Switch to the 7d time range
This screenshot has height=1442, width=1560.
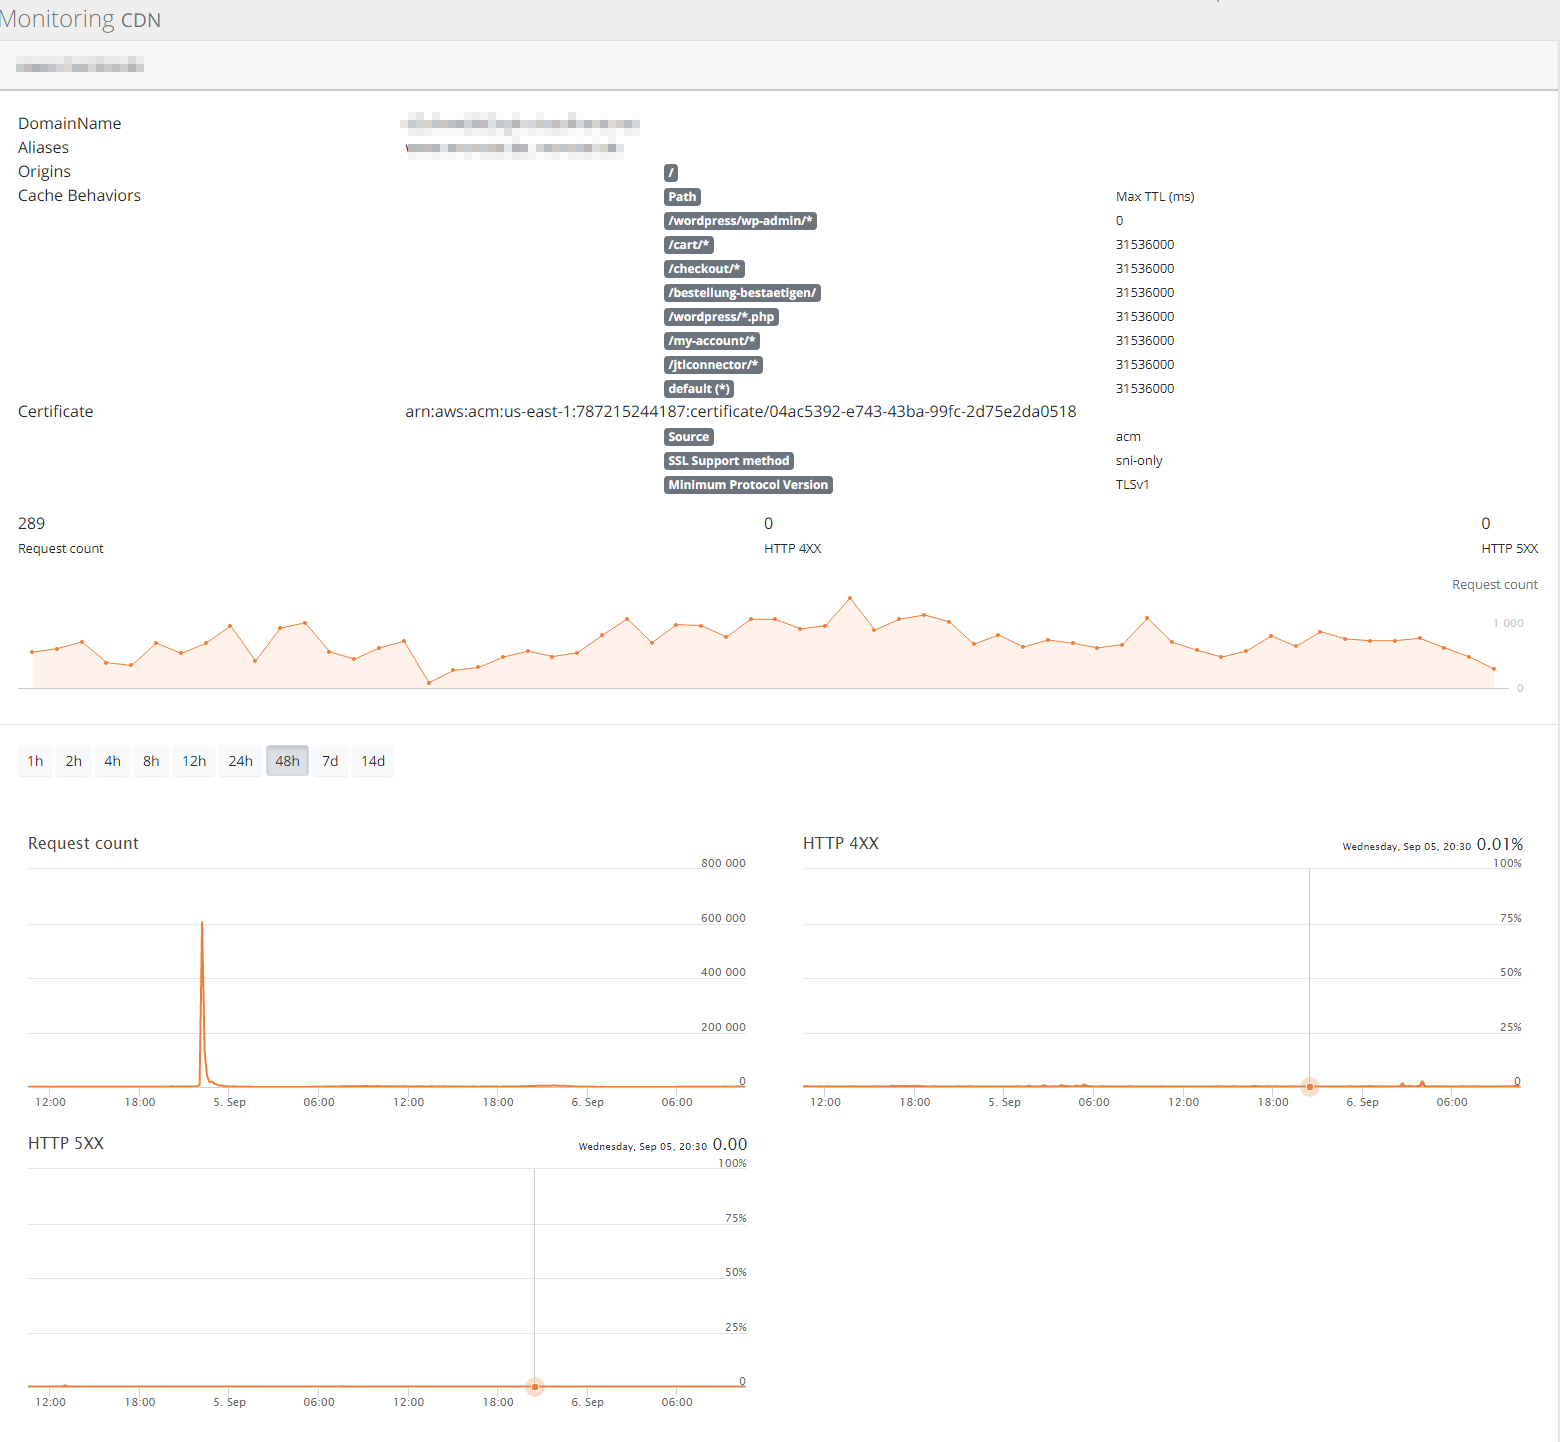(330, 761)
